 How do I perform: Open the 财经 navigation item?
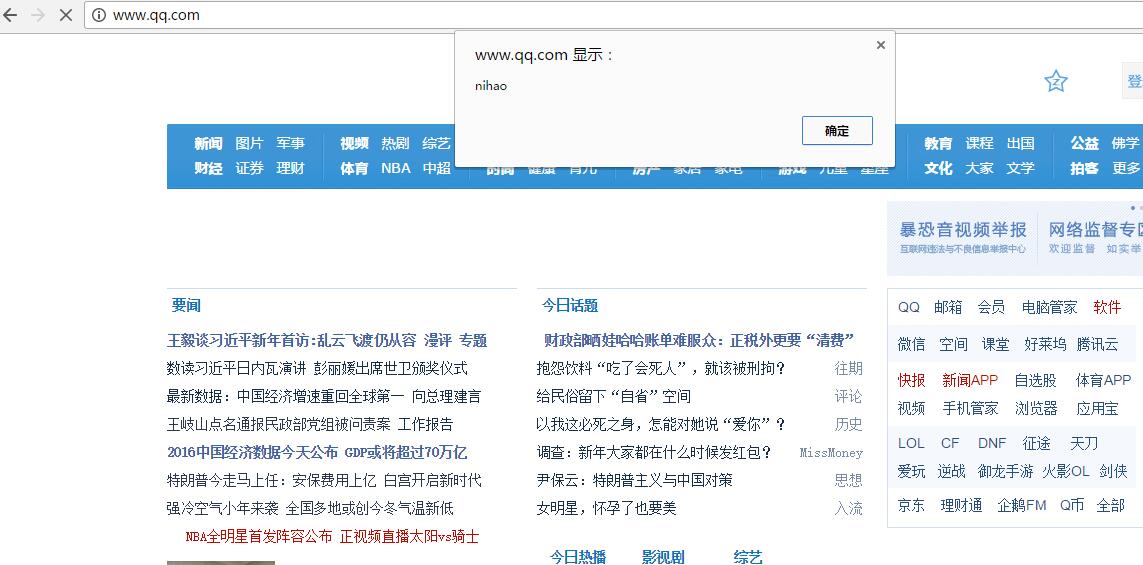tap(208, 168)
